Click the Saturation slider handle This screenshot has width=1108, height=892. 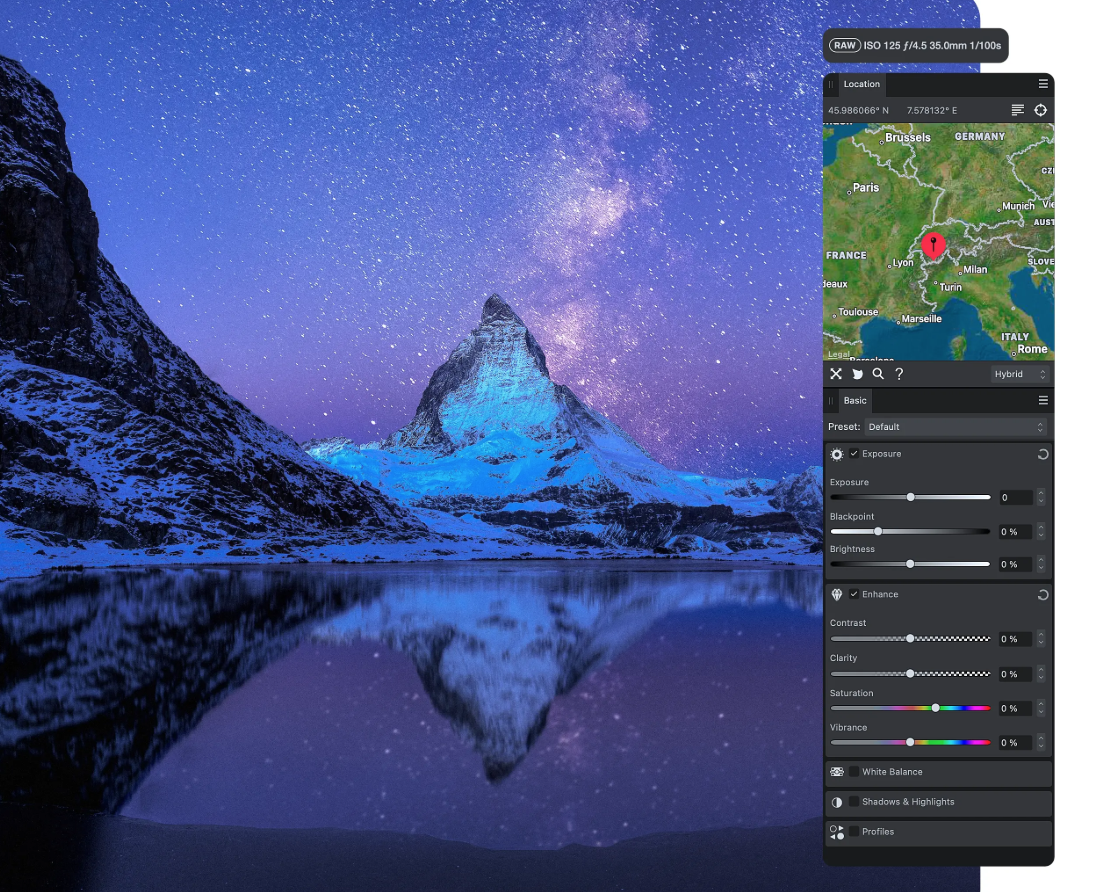click(x=935, y=708)
